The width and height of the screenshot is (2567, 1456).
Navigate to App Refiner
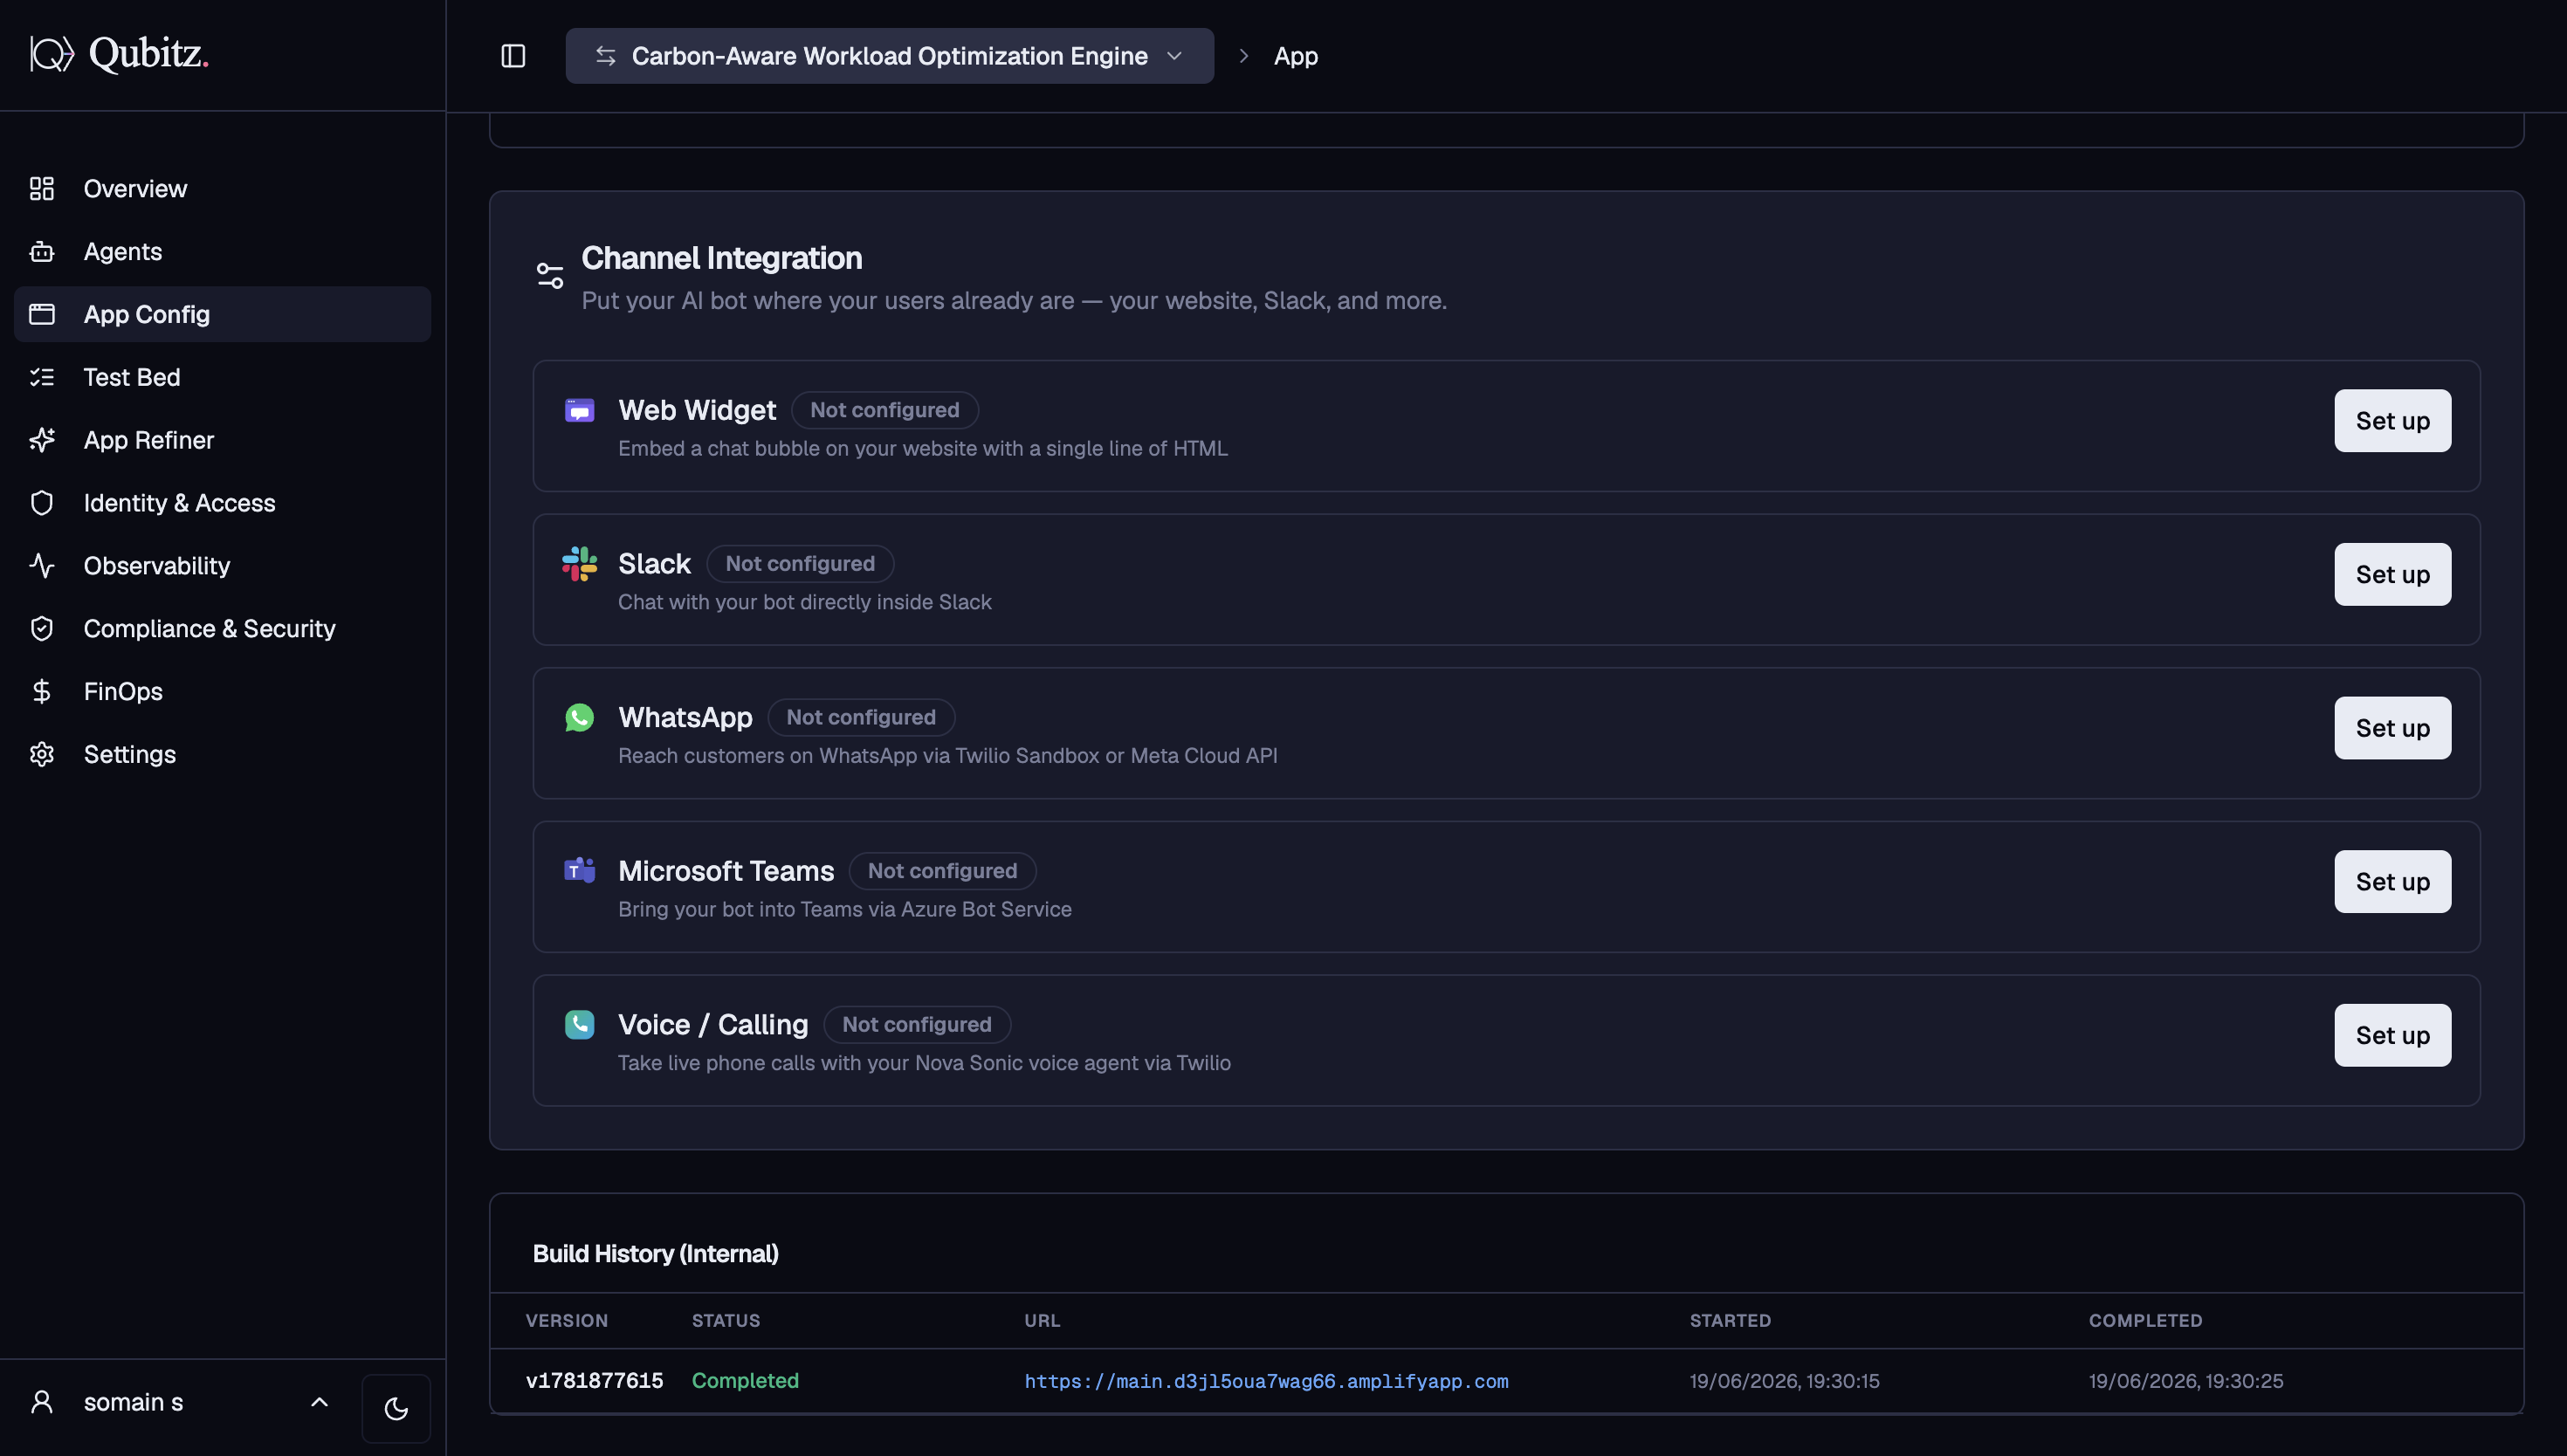(x=222, y=440)
